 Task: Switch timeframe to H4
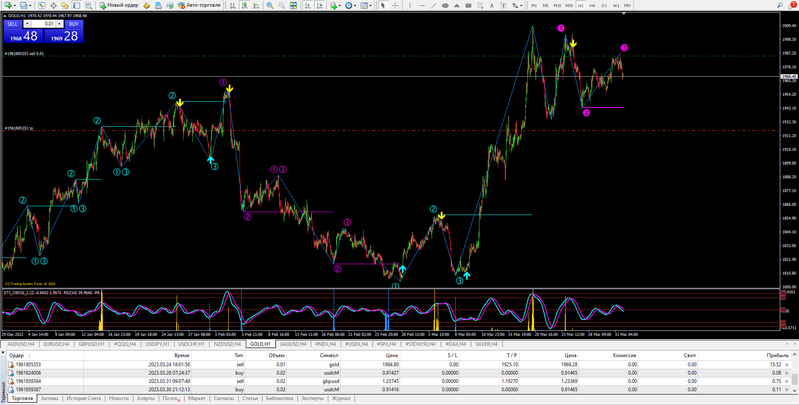click(x=593, y=6)
